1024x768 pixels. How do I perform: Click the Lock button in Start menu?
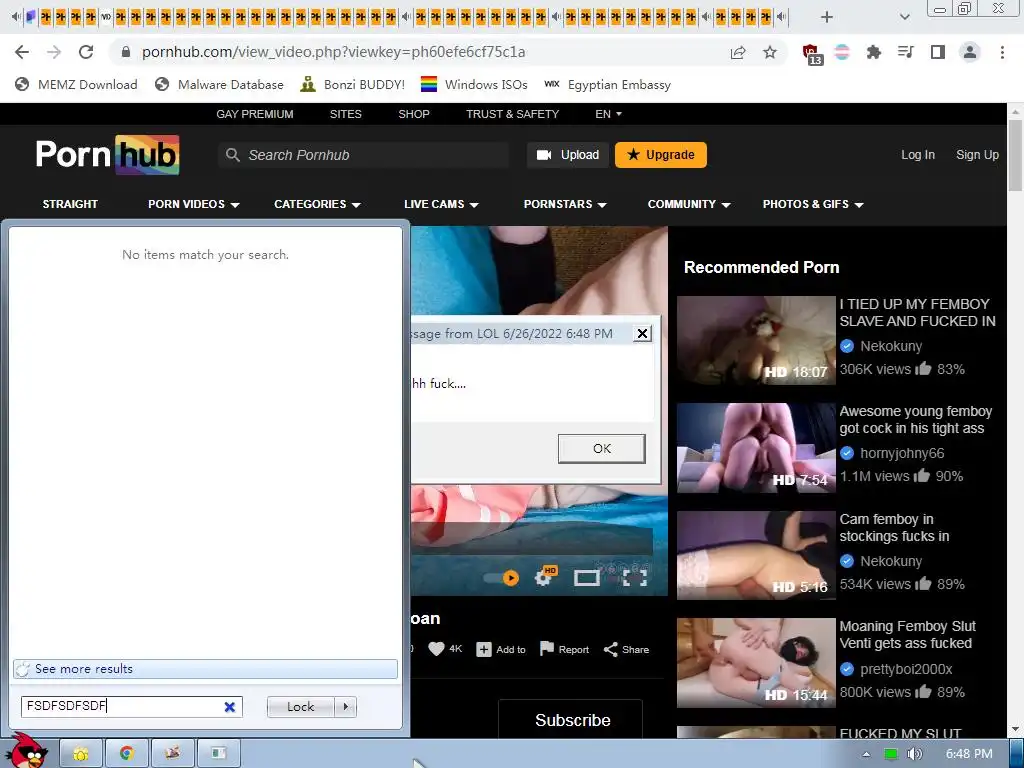(x=300, y=707)
